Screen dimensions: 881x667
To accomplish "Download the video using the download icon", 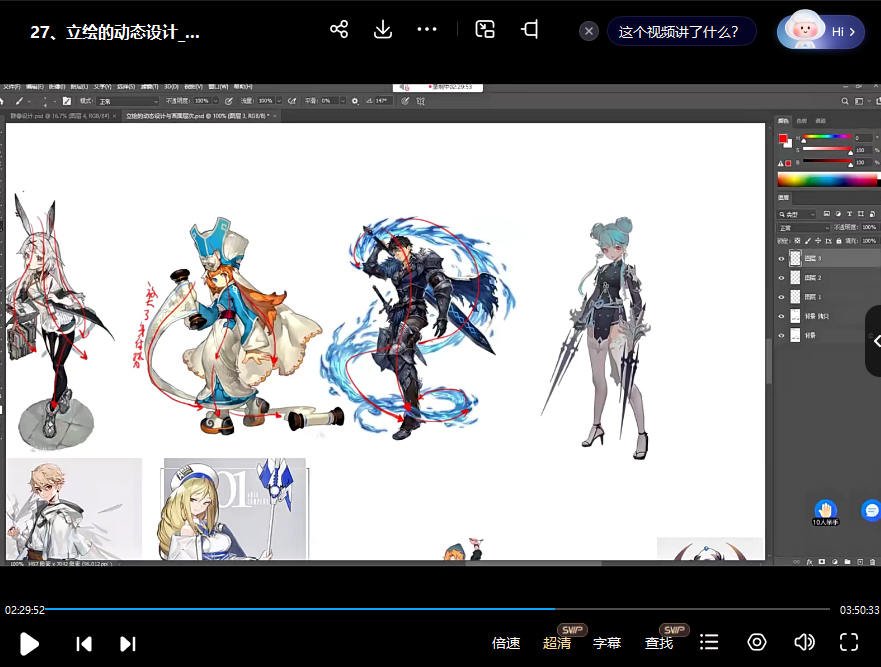I will [x=382, y=30].
